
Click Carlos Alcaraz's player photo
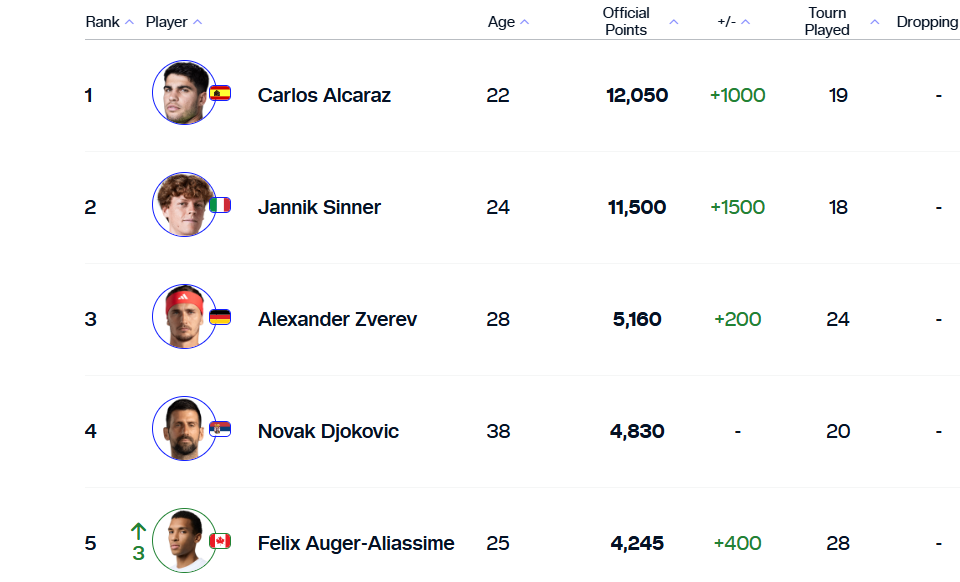point(184,93)
